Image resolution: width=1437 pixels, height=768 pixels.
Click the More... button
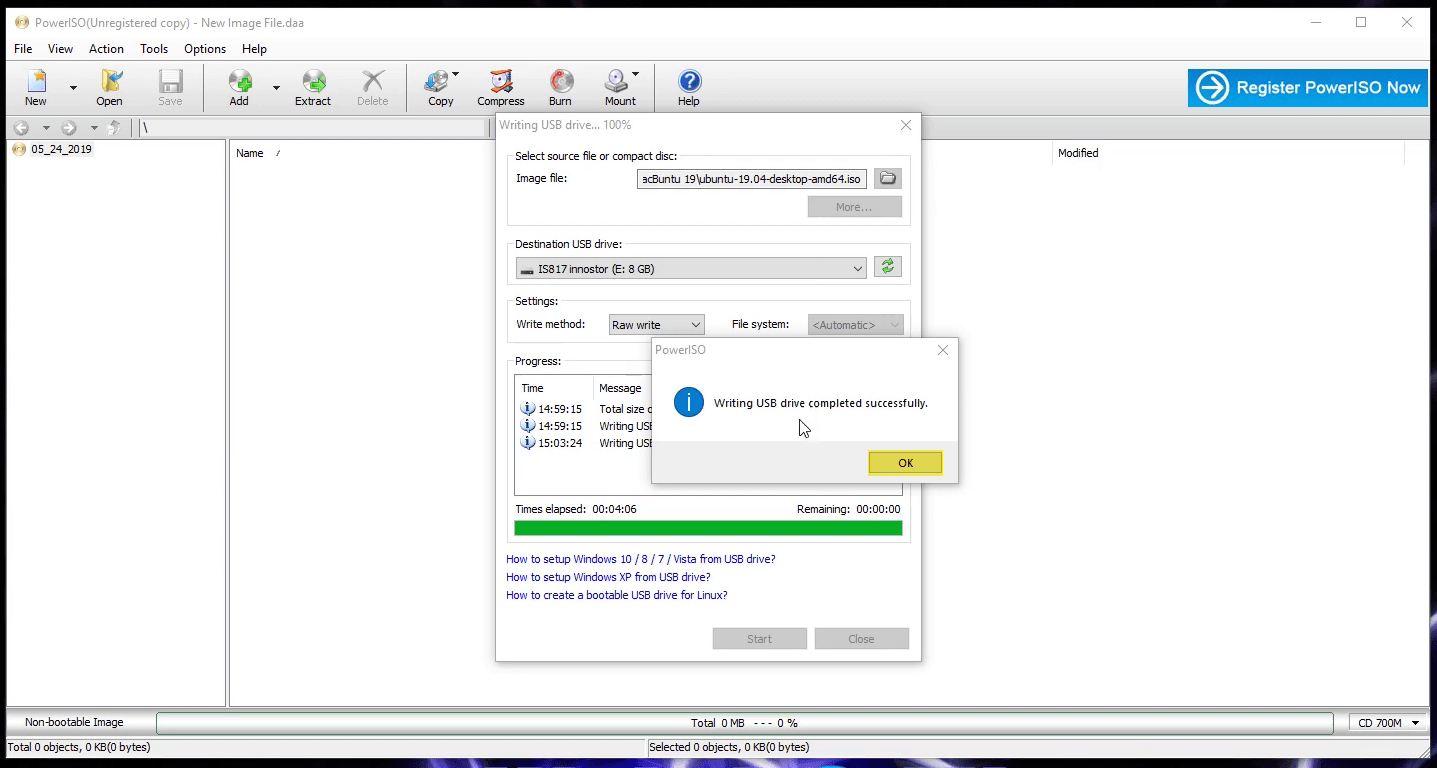(x=855, y=207)
